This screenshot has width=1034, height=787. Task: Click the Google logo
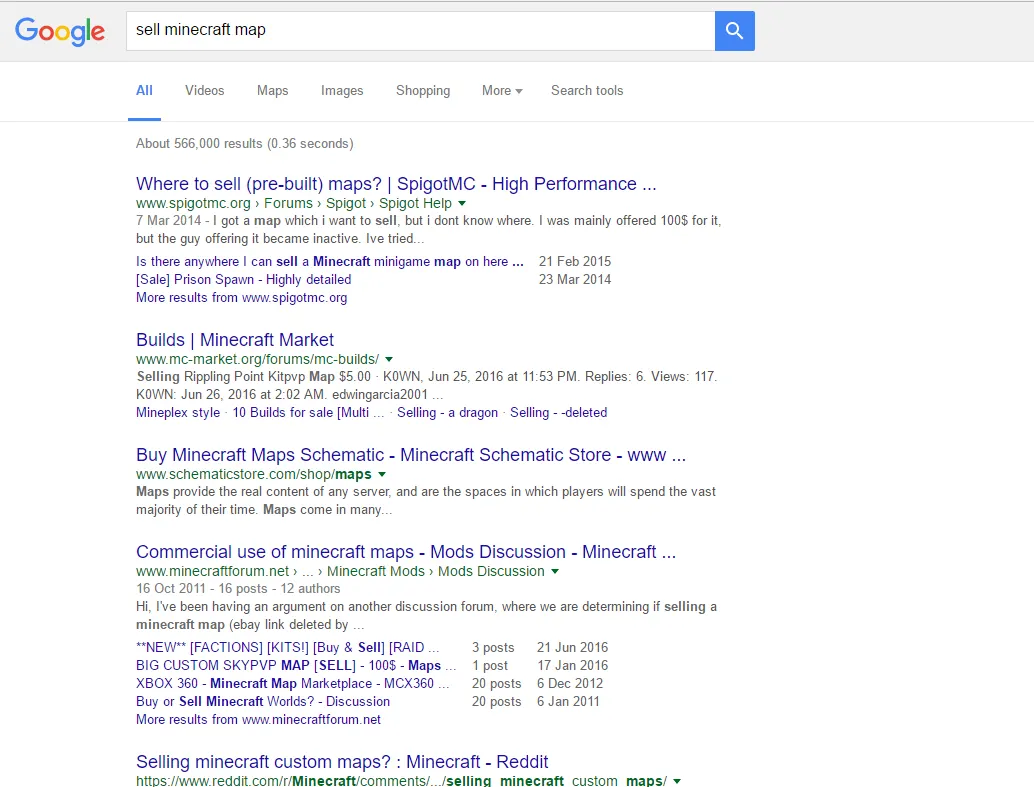(x=60, y=31)
